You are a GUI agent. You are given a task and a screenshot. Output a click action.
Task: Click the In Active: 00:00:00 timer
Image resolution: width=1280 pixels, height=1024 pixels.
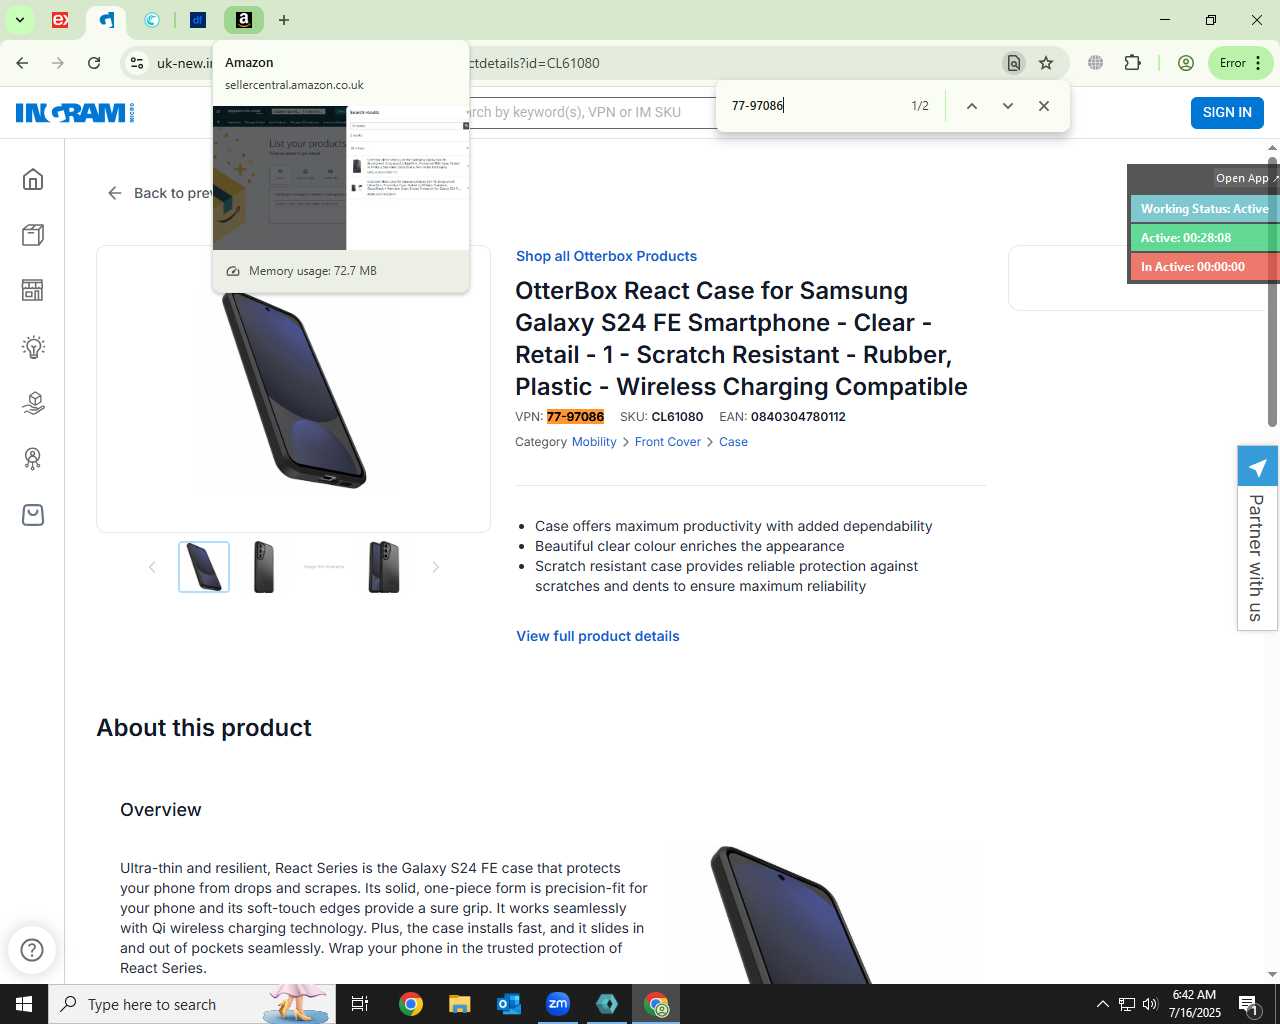pos(1205,267)
